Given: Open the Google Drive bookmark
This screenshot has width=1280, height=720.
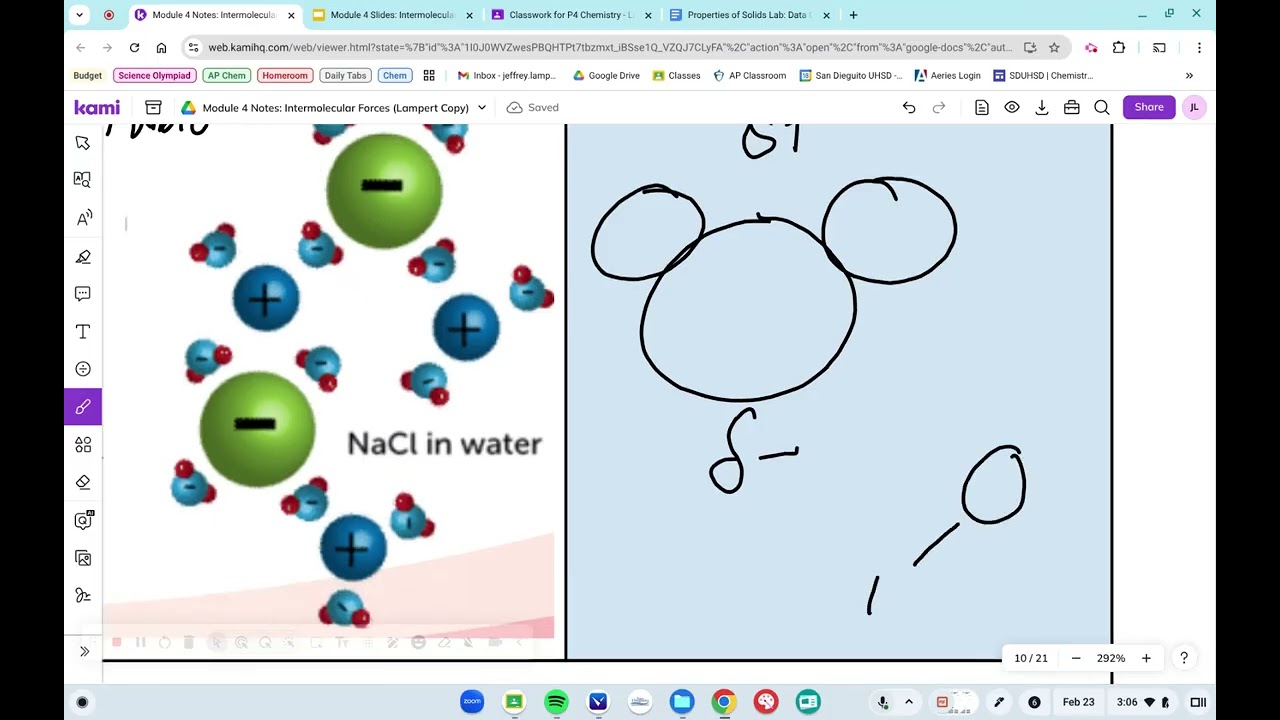Looking at the screenshot, I should 606,75.
